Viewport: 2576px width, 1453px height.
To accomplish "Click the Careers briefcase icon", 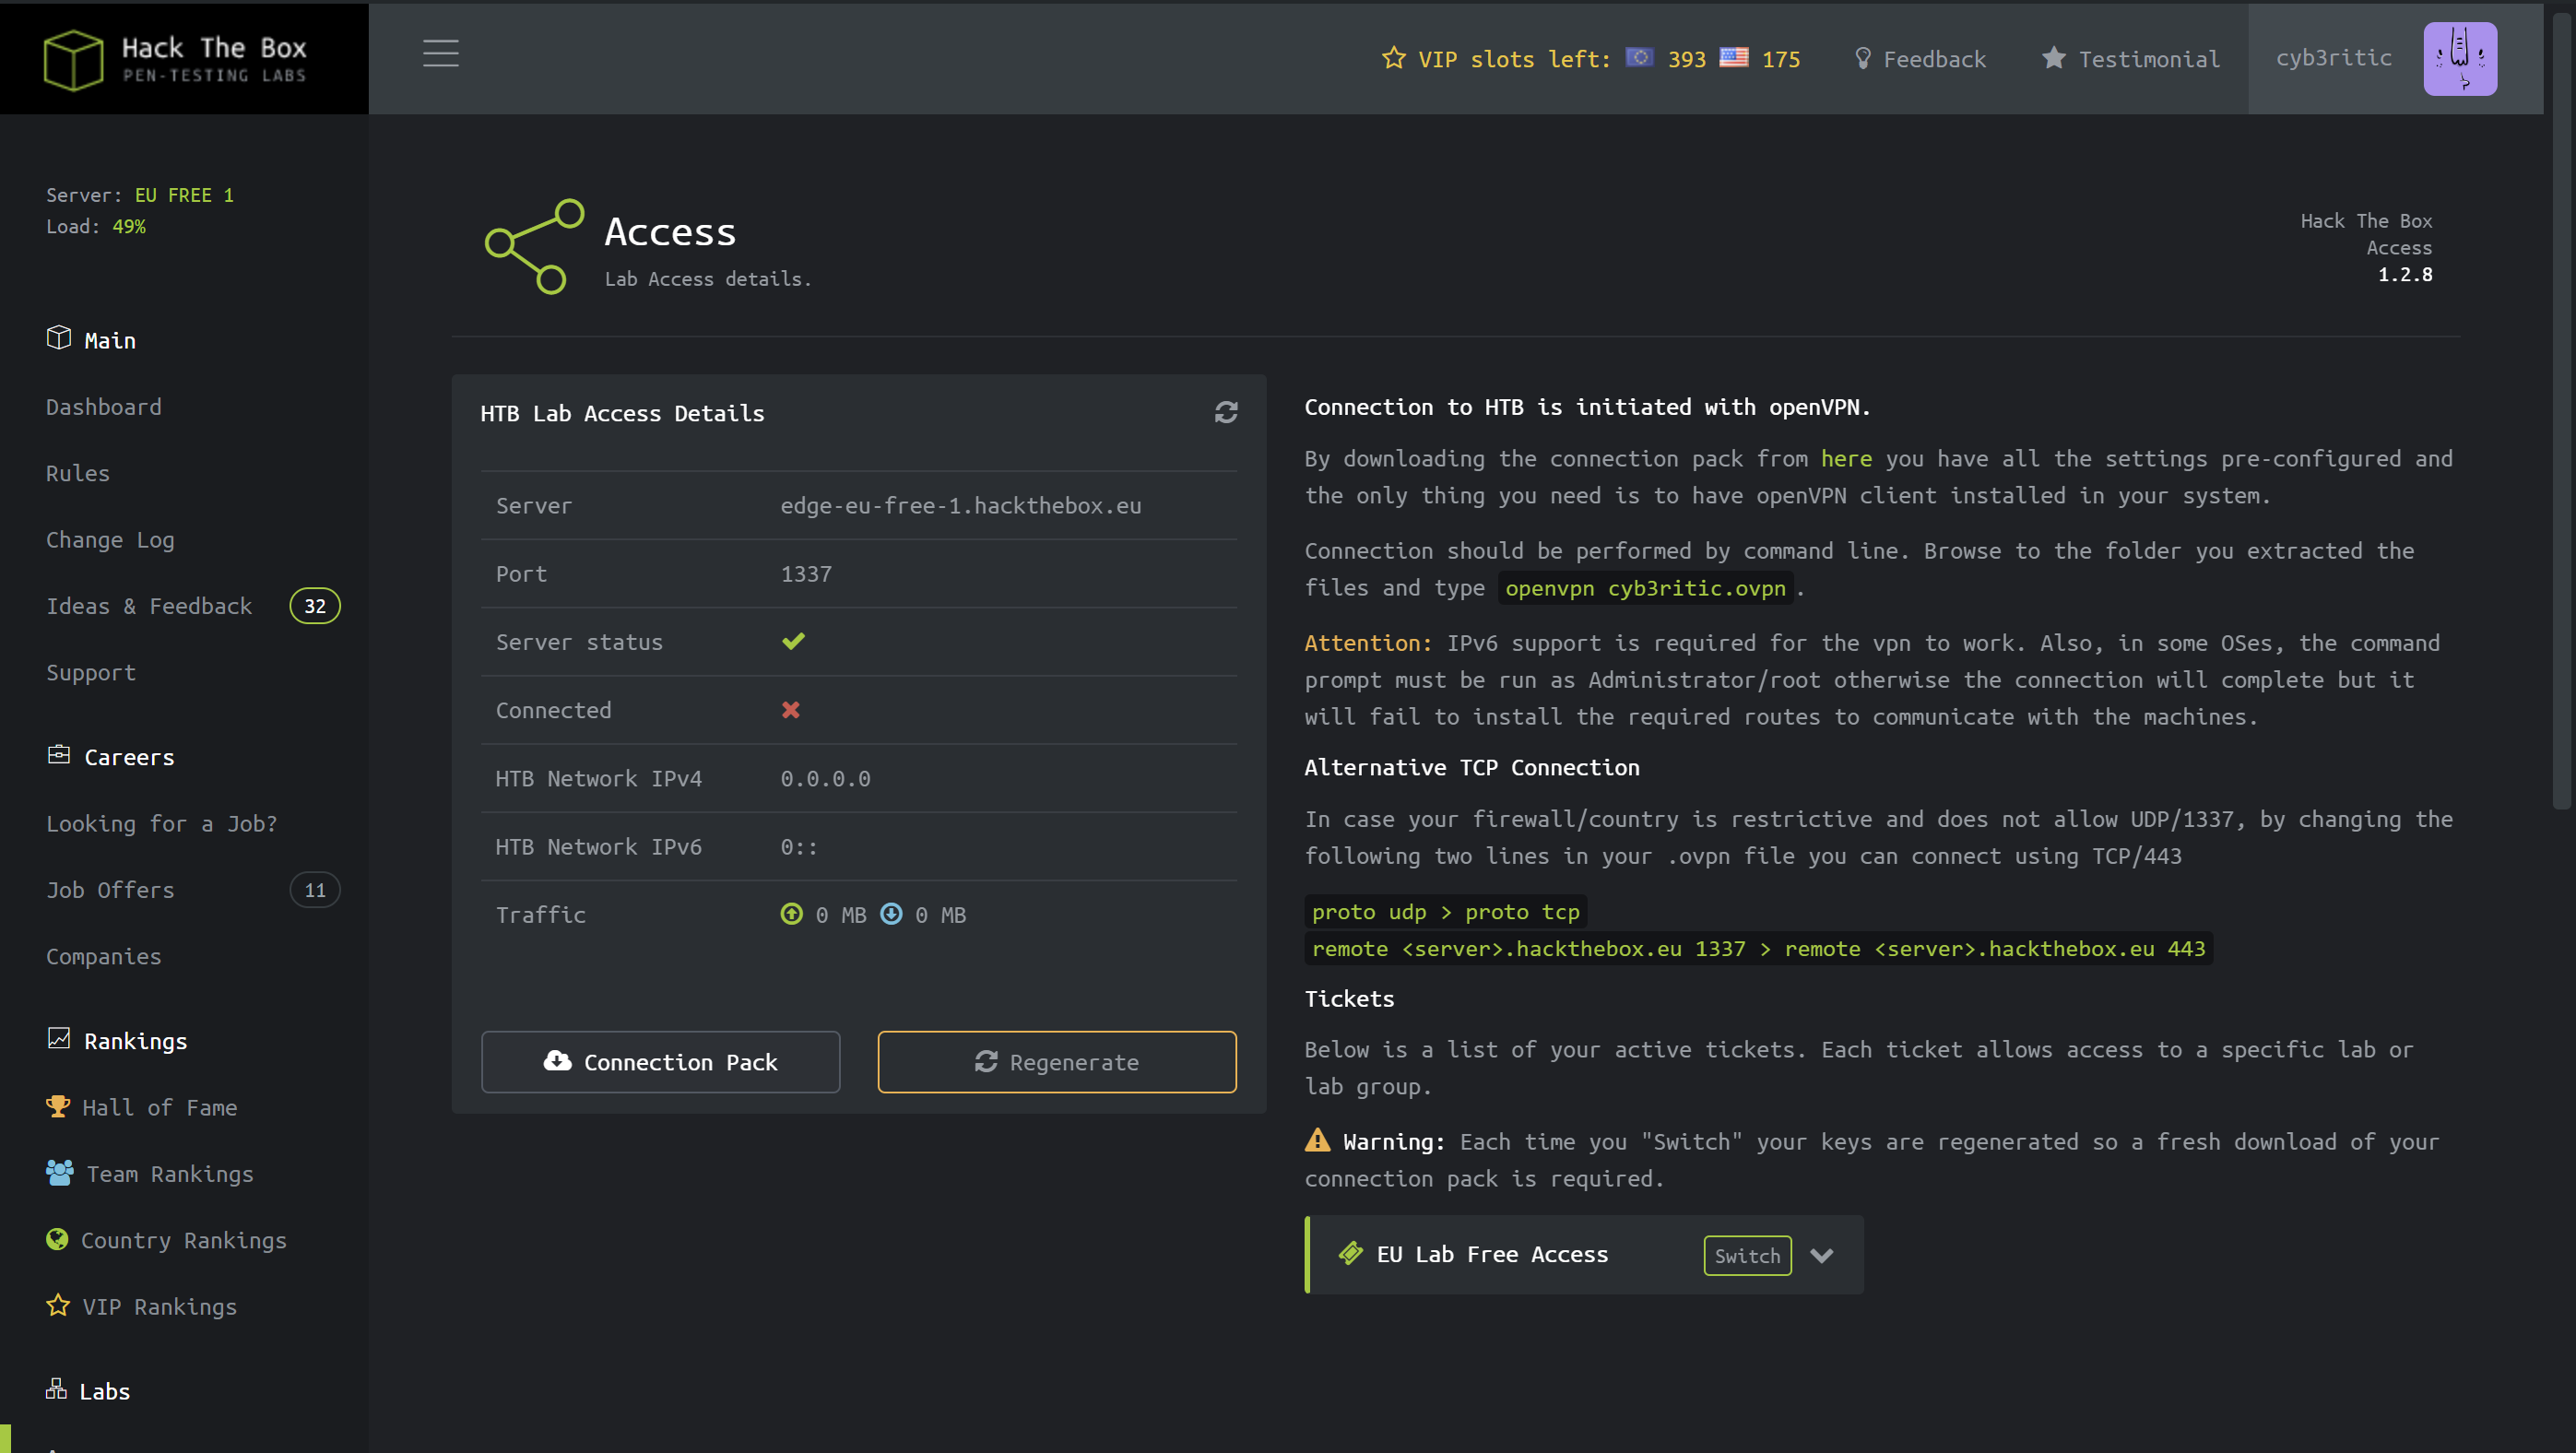I will tap(59, 755).
